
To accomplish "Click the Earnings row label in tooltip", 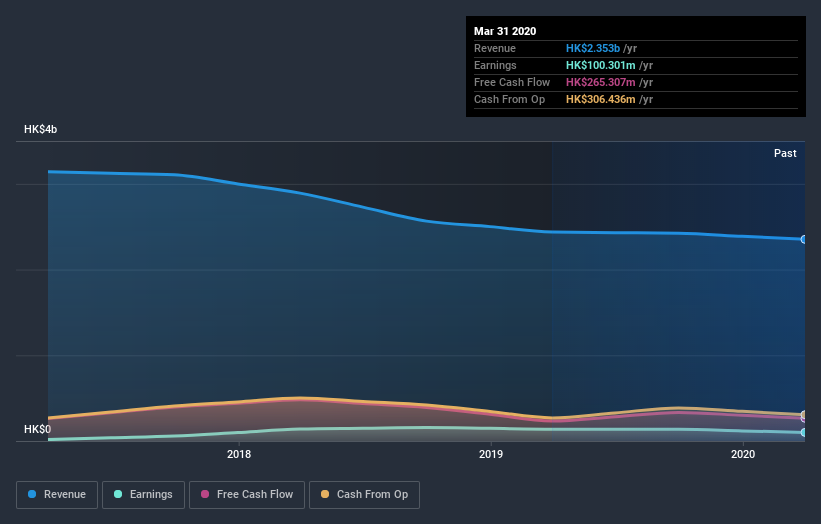I will point(495,65).
